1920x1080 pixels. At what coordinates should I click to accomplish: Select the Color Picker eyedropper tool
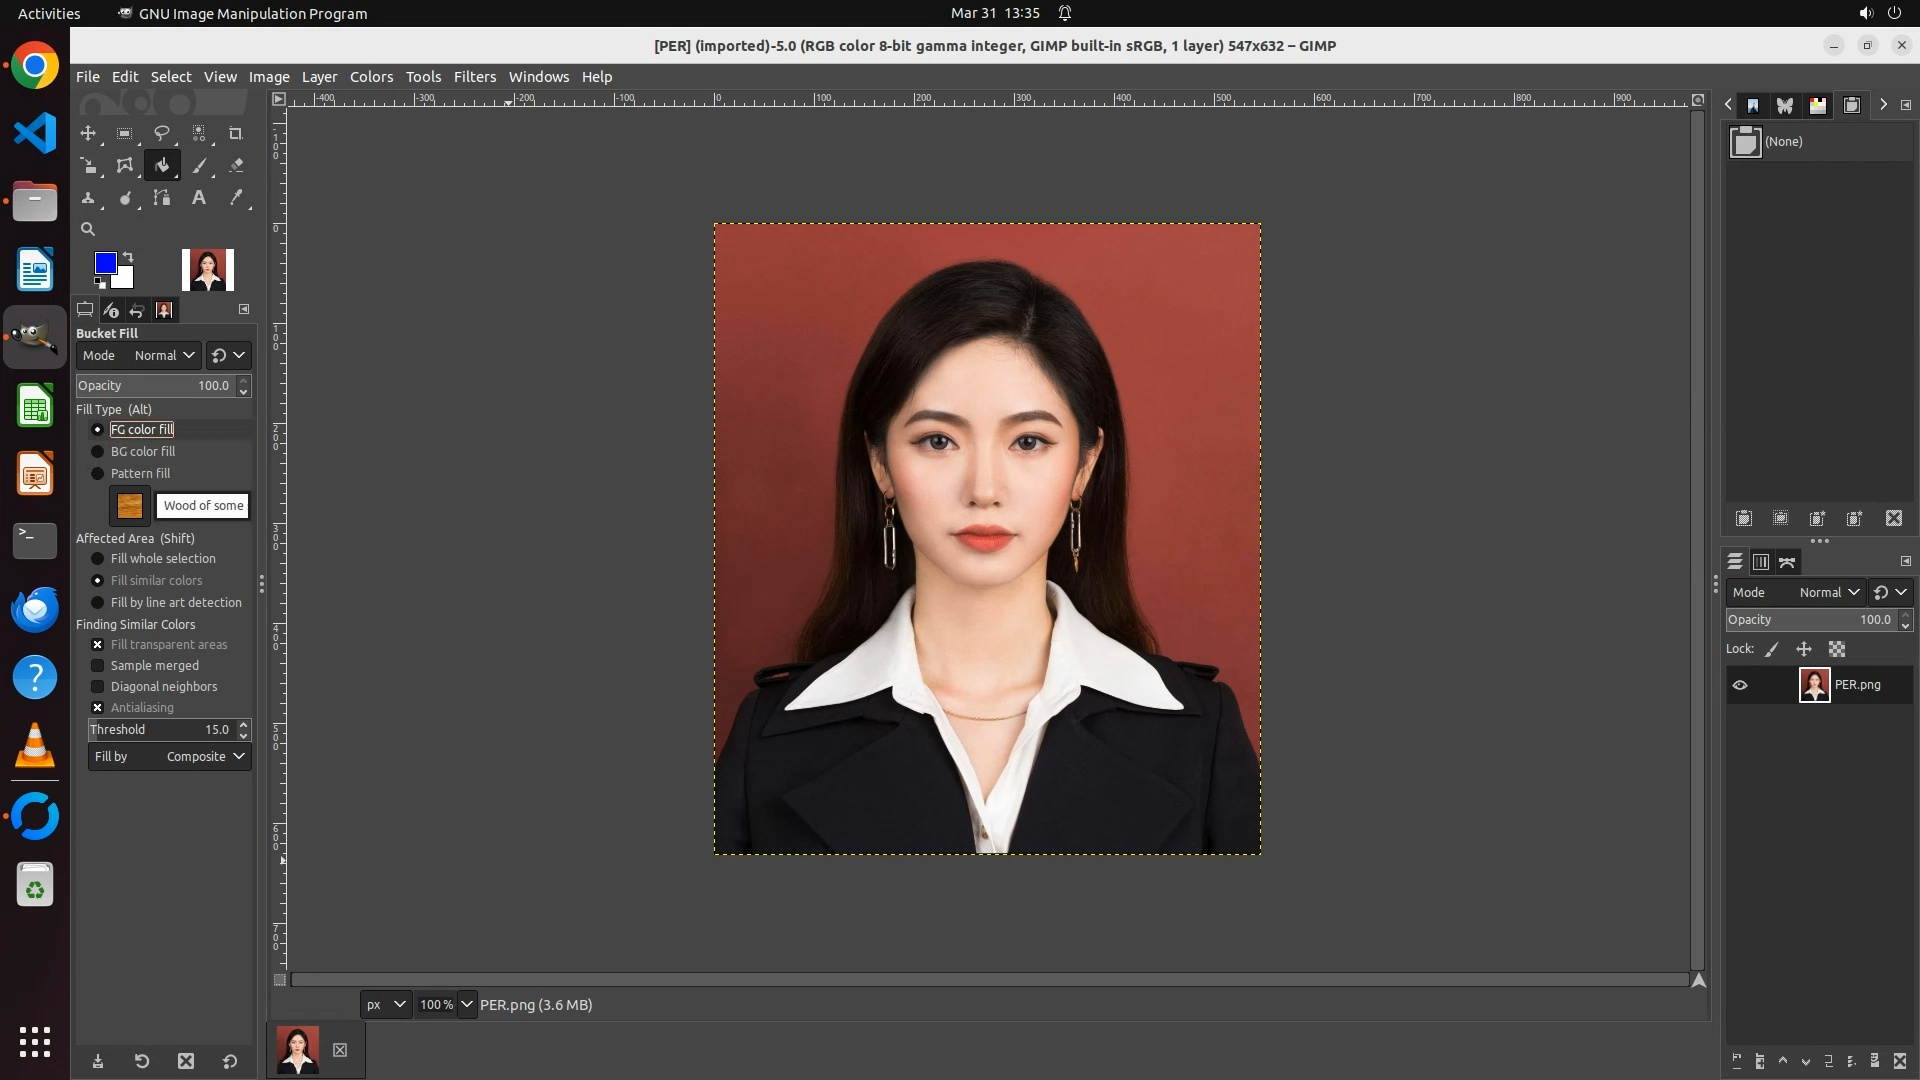coord(236,198)
